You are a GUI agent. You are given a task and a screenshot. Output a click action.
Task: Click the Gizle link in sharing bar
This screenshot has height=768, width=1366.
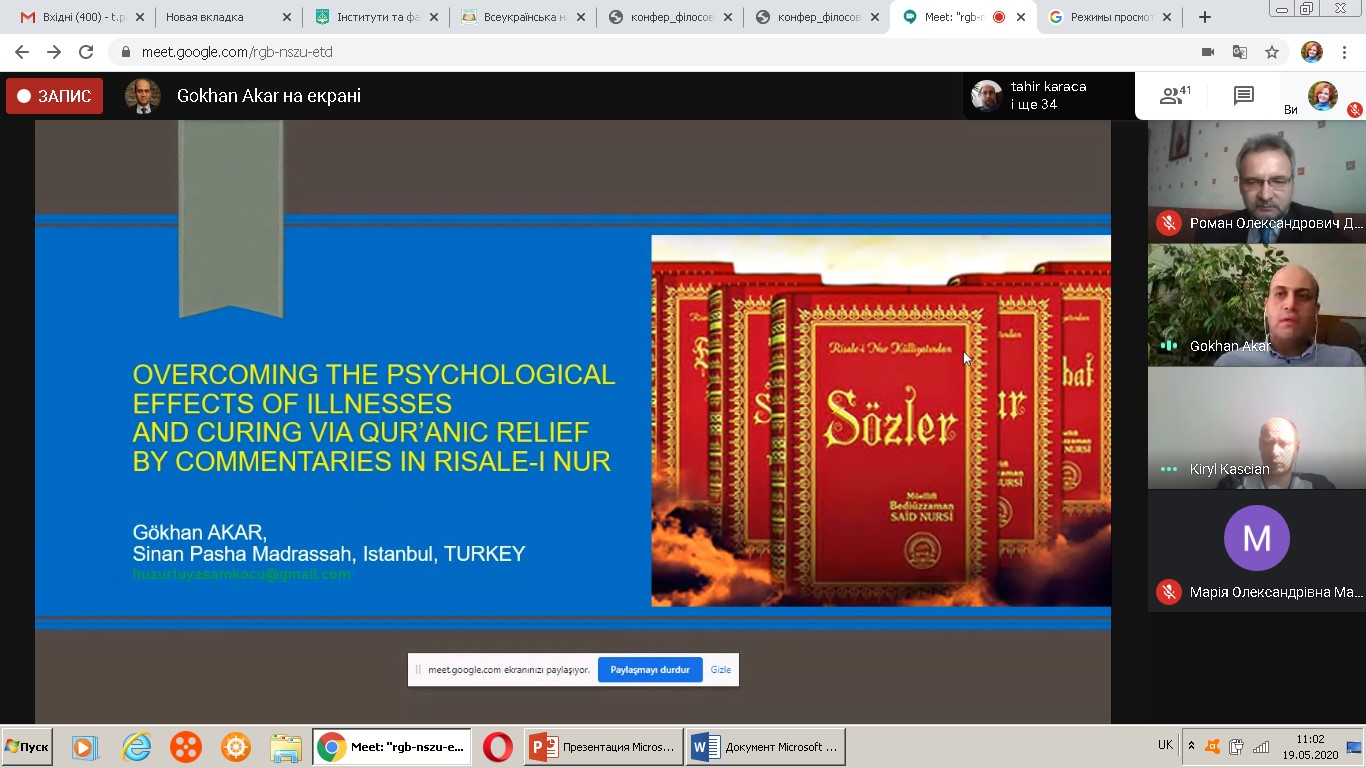pos(720,670)
